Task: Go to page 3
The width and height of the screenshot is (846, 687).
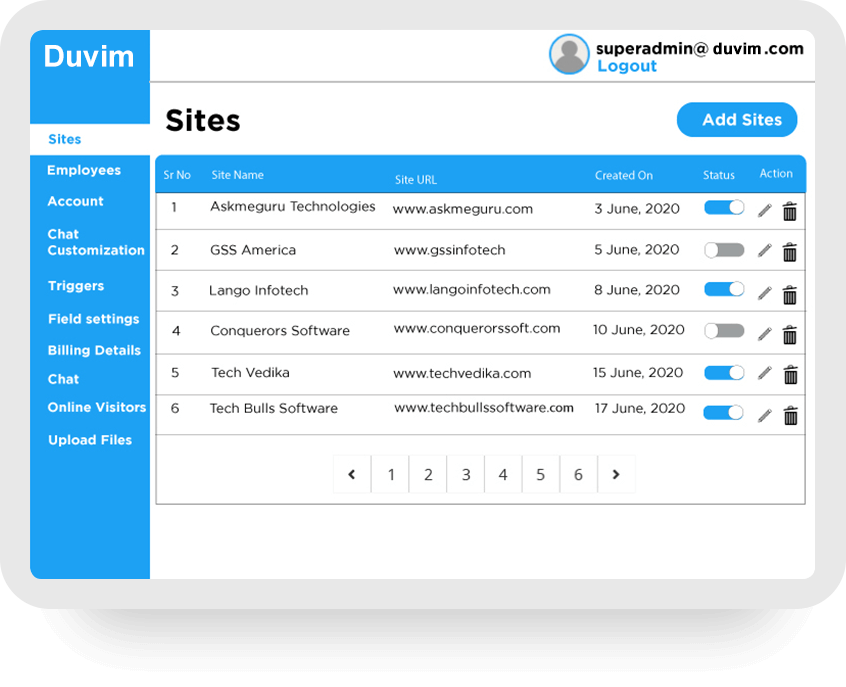Action: point(466,474)
